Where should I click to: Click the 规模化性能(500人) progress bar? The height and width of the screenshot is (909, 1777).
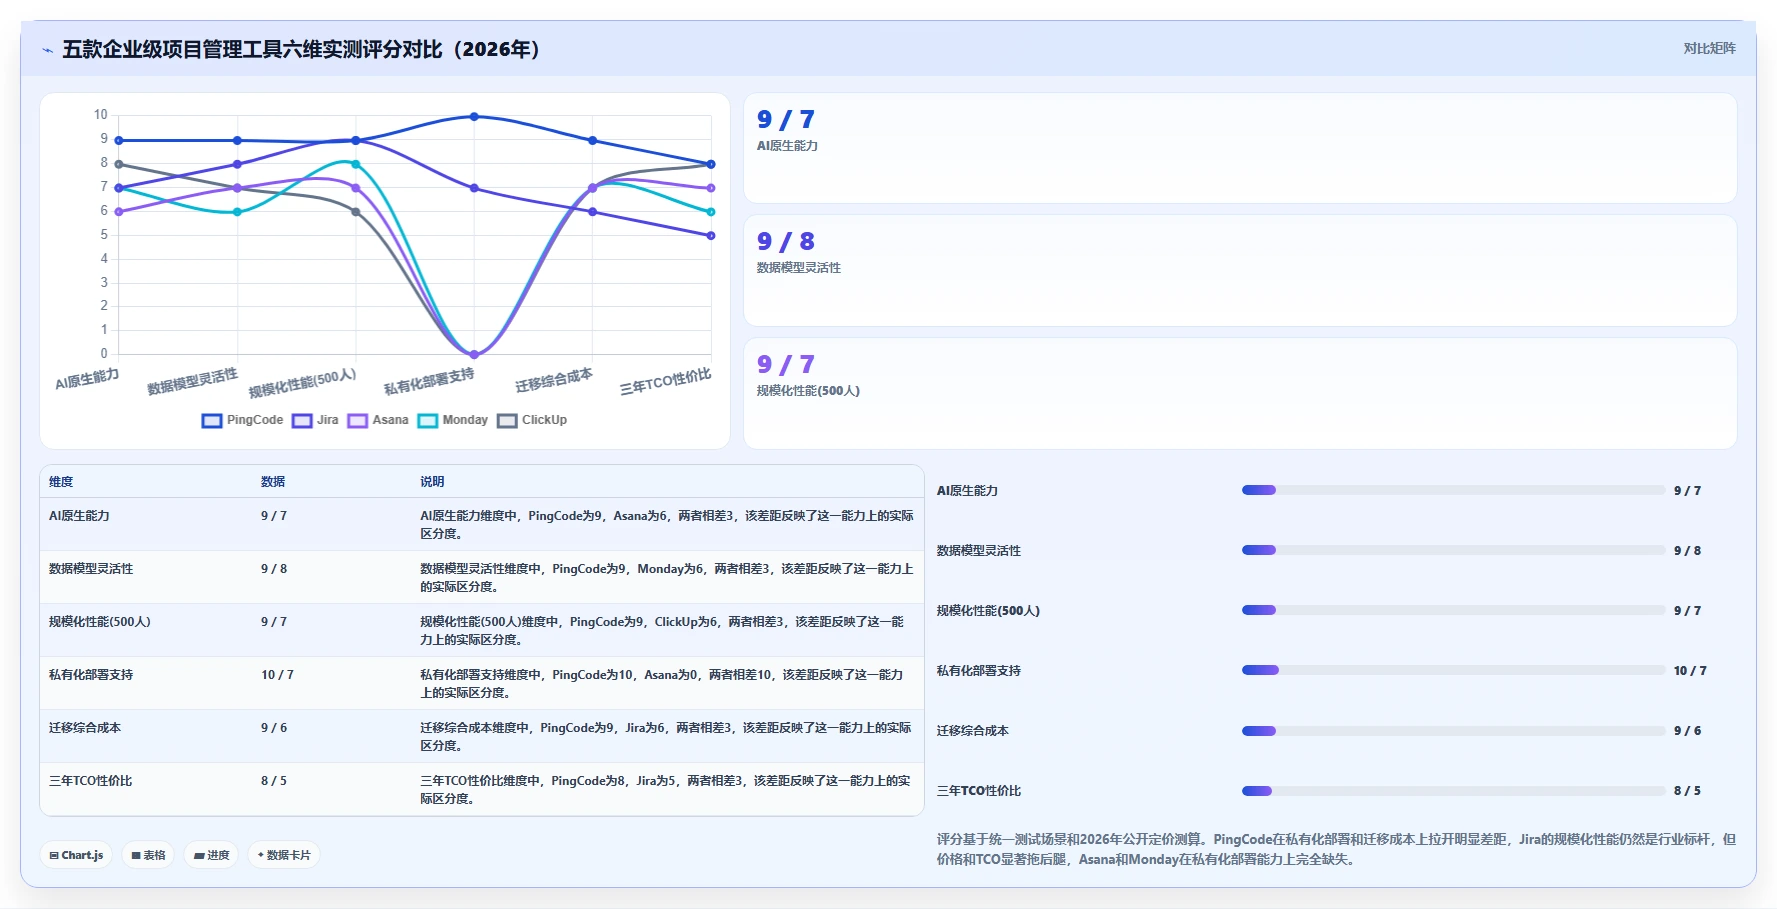click(1453, 610)
